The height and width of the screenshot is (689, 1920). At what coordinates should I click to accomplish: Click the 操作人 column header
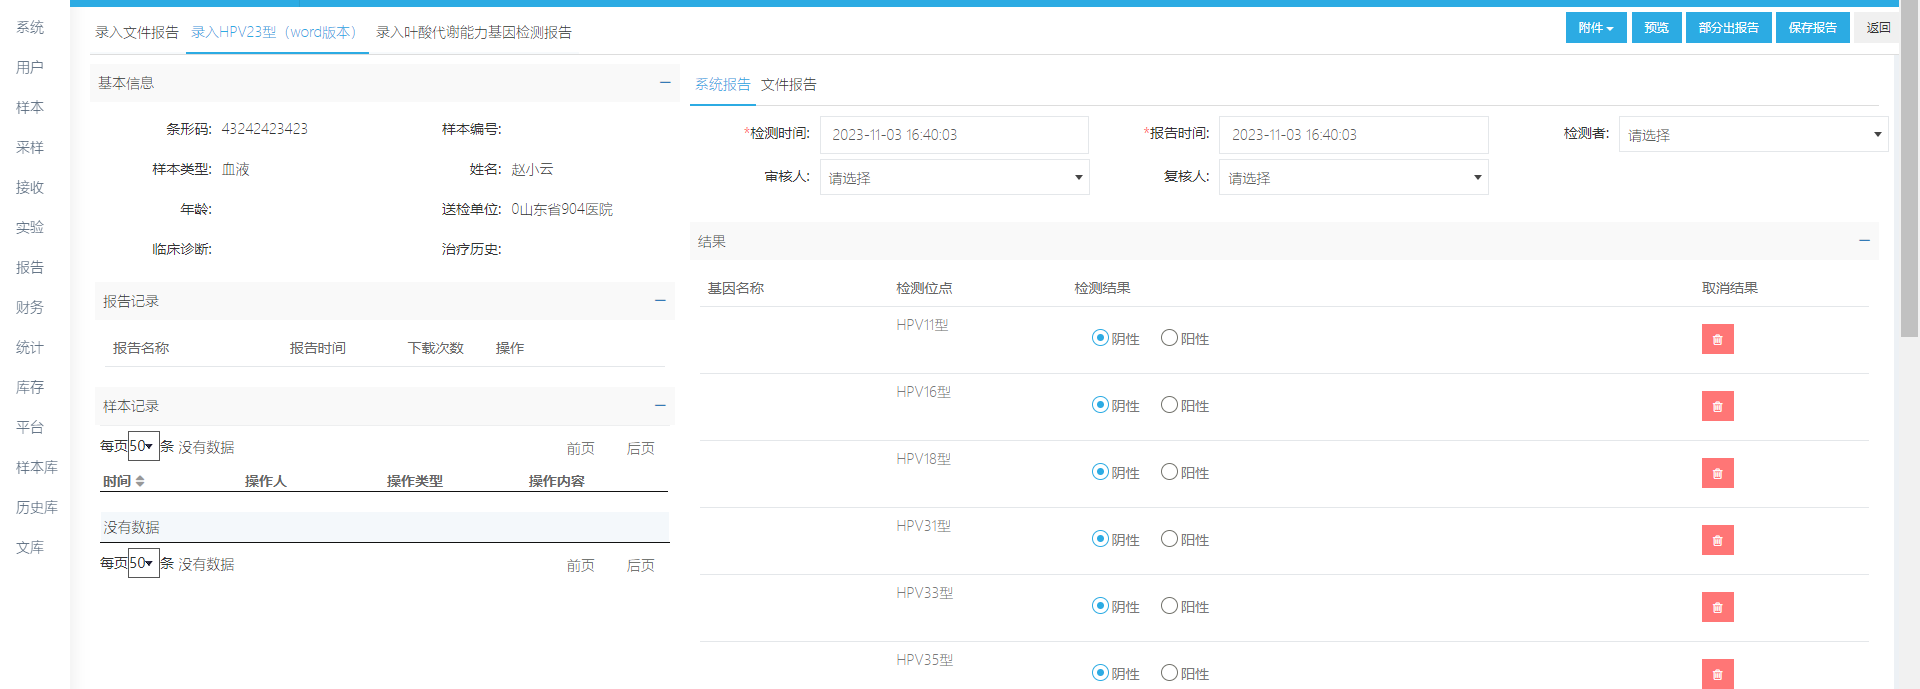pyautogui.click(x=266, y=481)
